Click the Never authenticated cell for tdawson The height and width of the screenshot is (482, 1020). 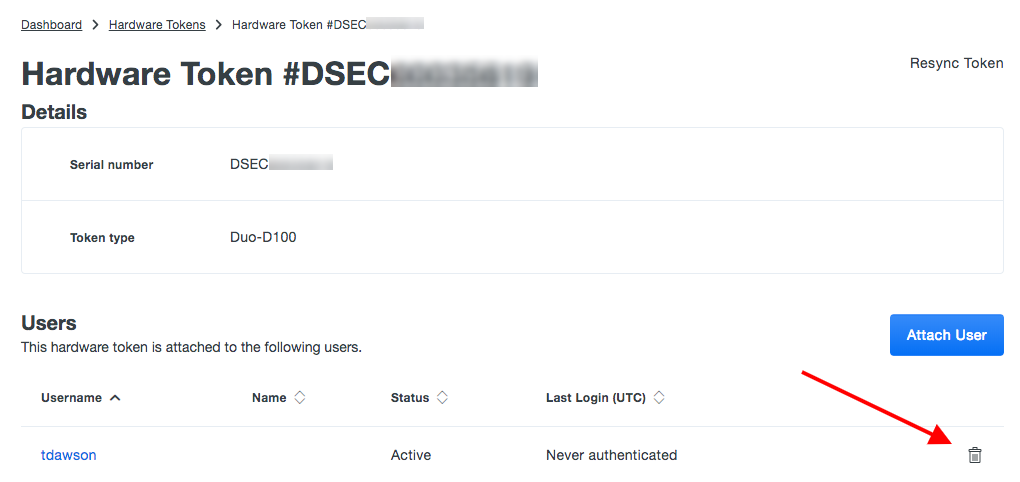point(611,455)
